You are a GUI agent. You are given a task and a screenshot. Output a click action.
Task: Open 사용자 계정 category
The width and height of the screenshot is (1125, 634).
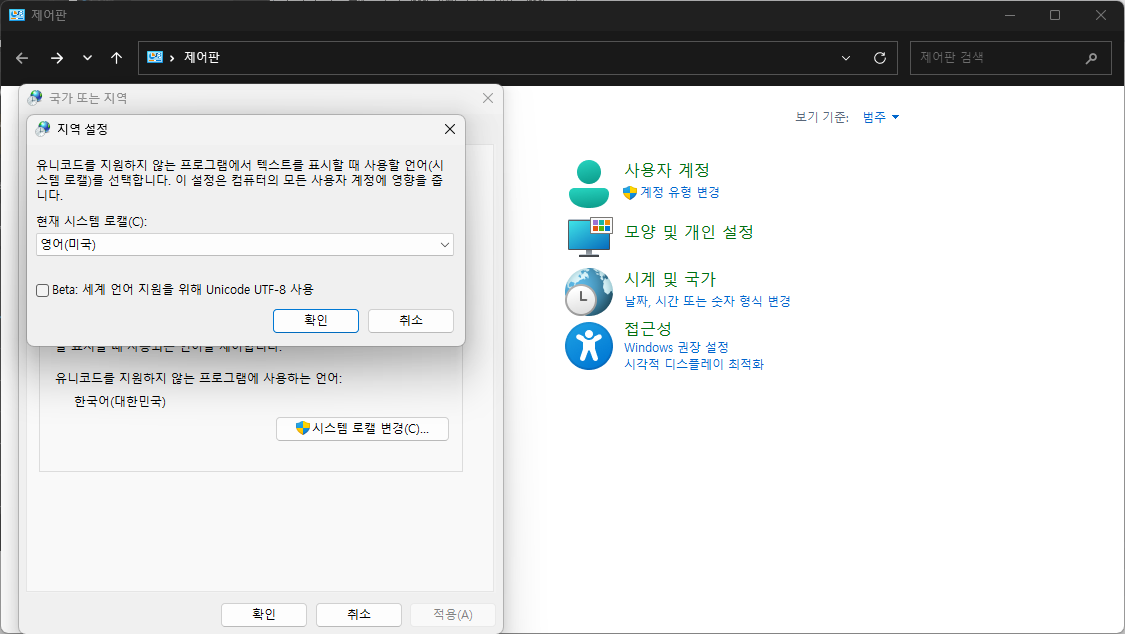[667, 170]
